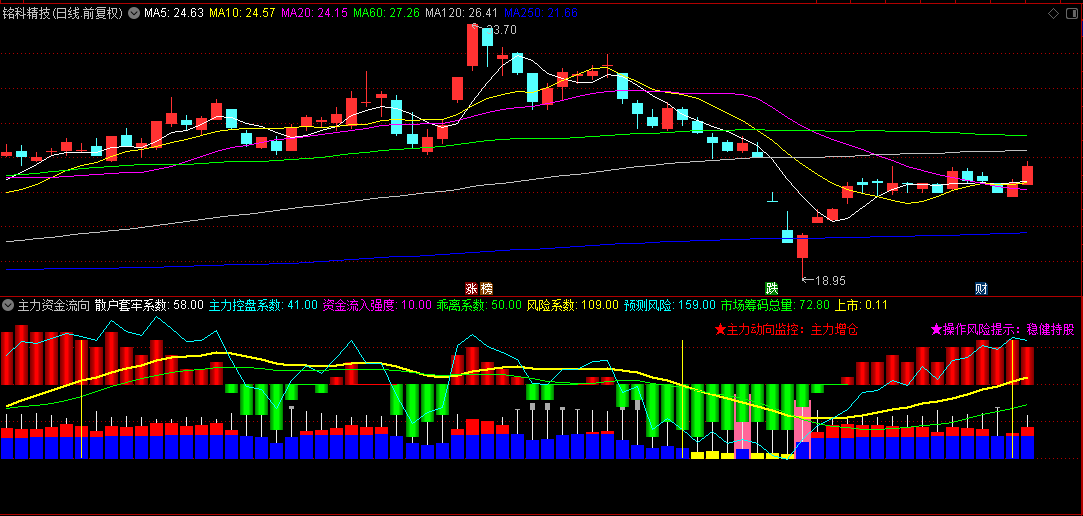Click the 散户套牢系数: 58.00 value
This screenshot has height=516, width=1083.
point(149,305)
